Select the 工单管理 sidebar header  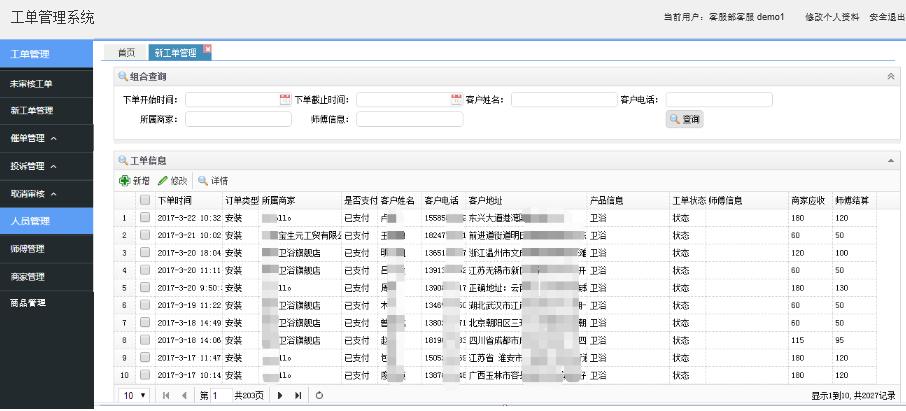(46, 54)
